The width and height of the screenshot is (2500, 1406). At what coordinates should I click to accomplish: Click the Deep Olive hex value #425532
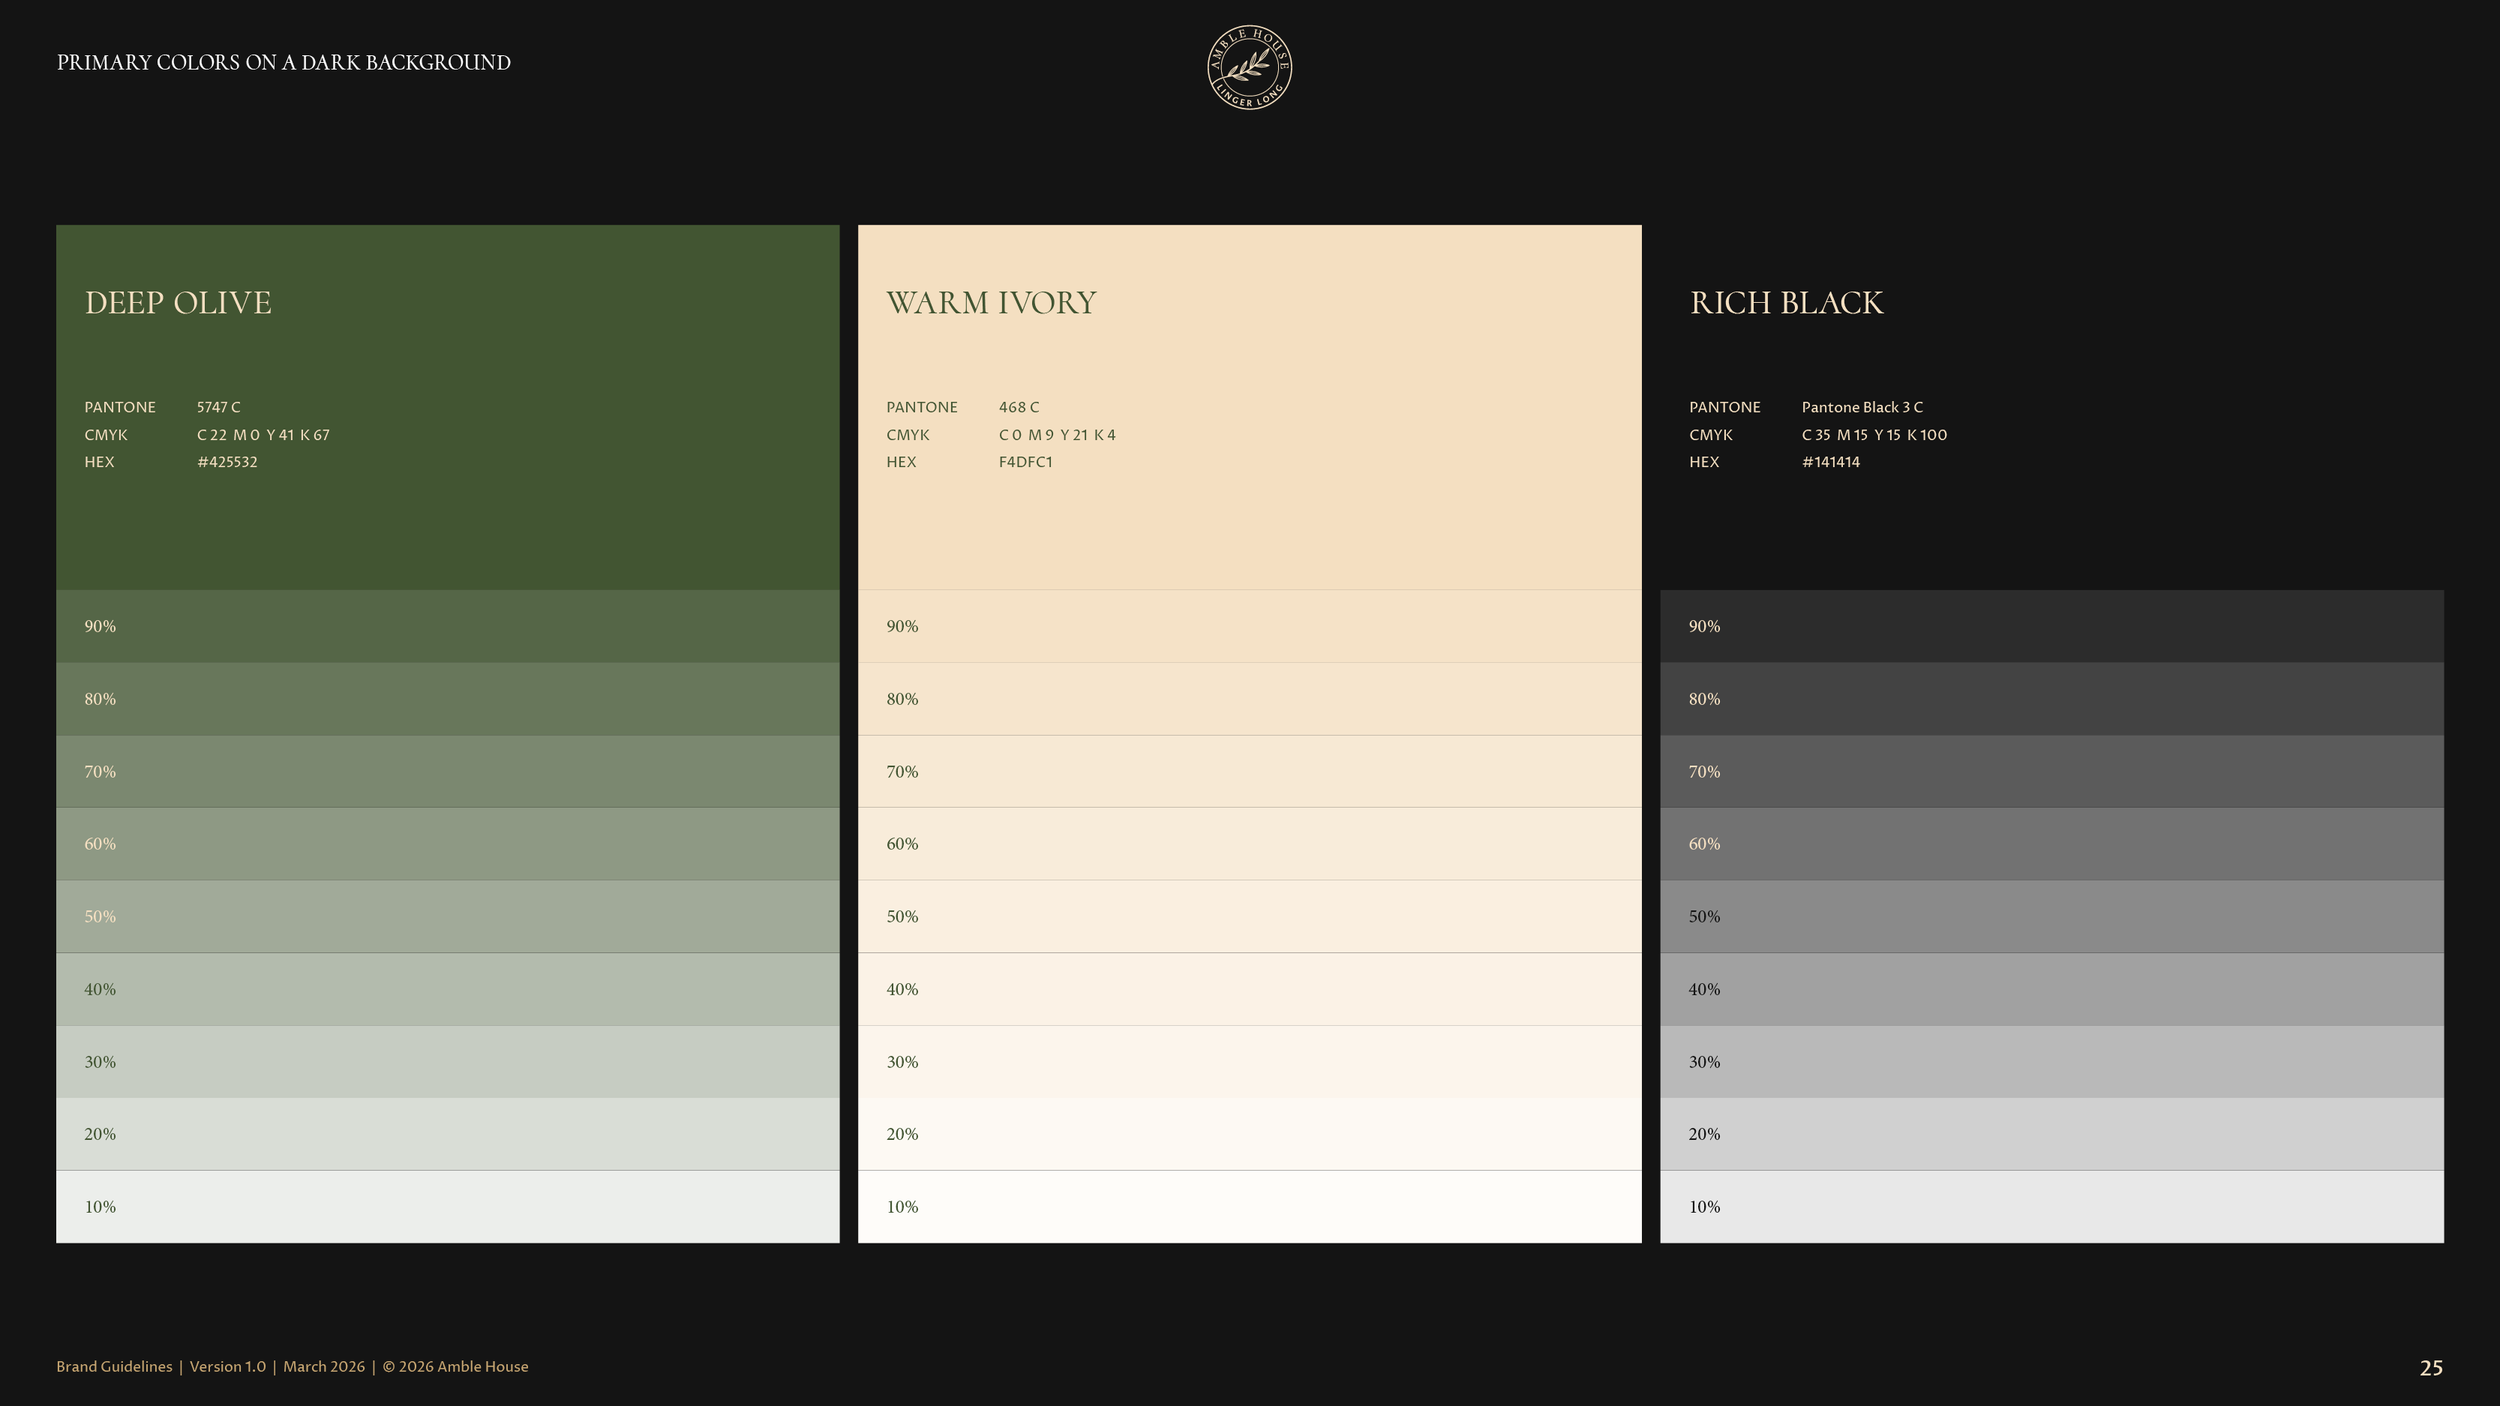tap(227, 462)
